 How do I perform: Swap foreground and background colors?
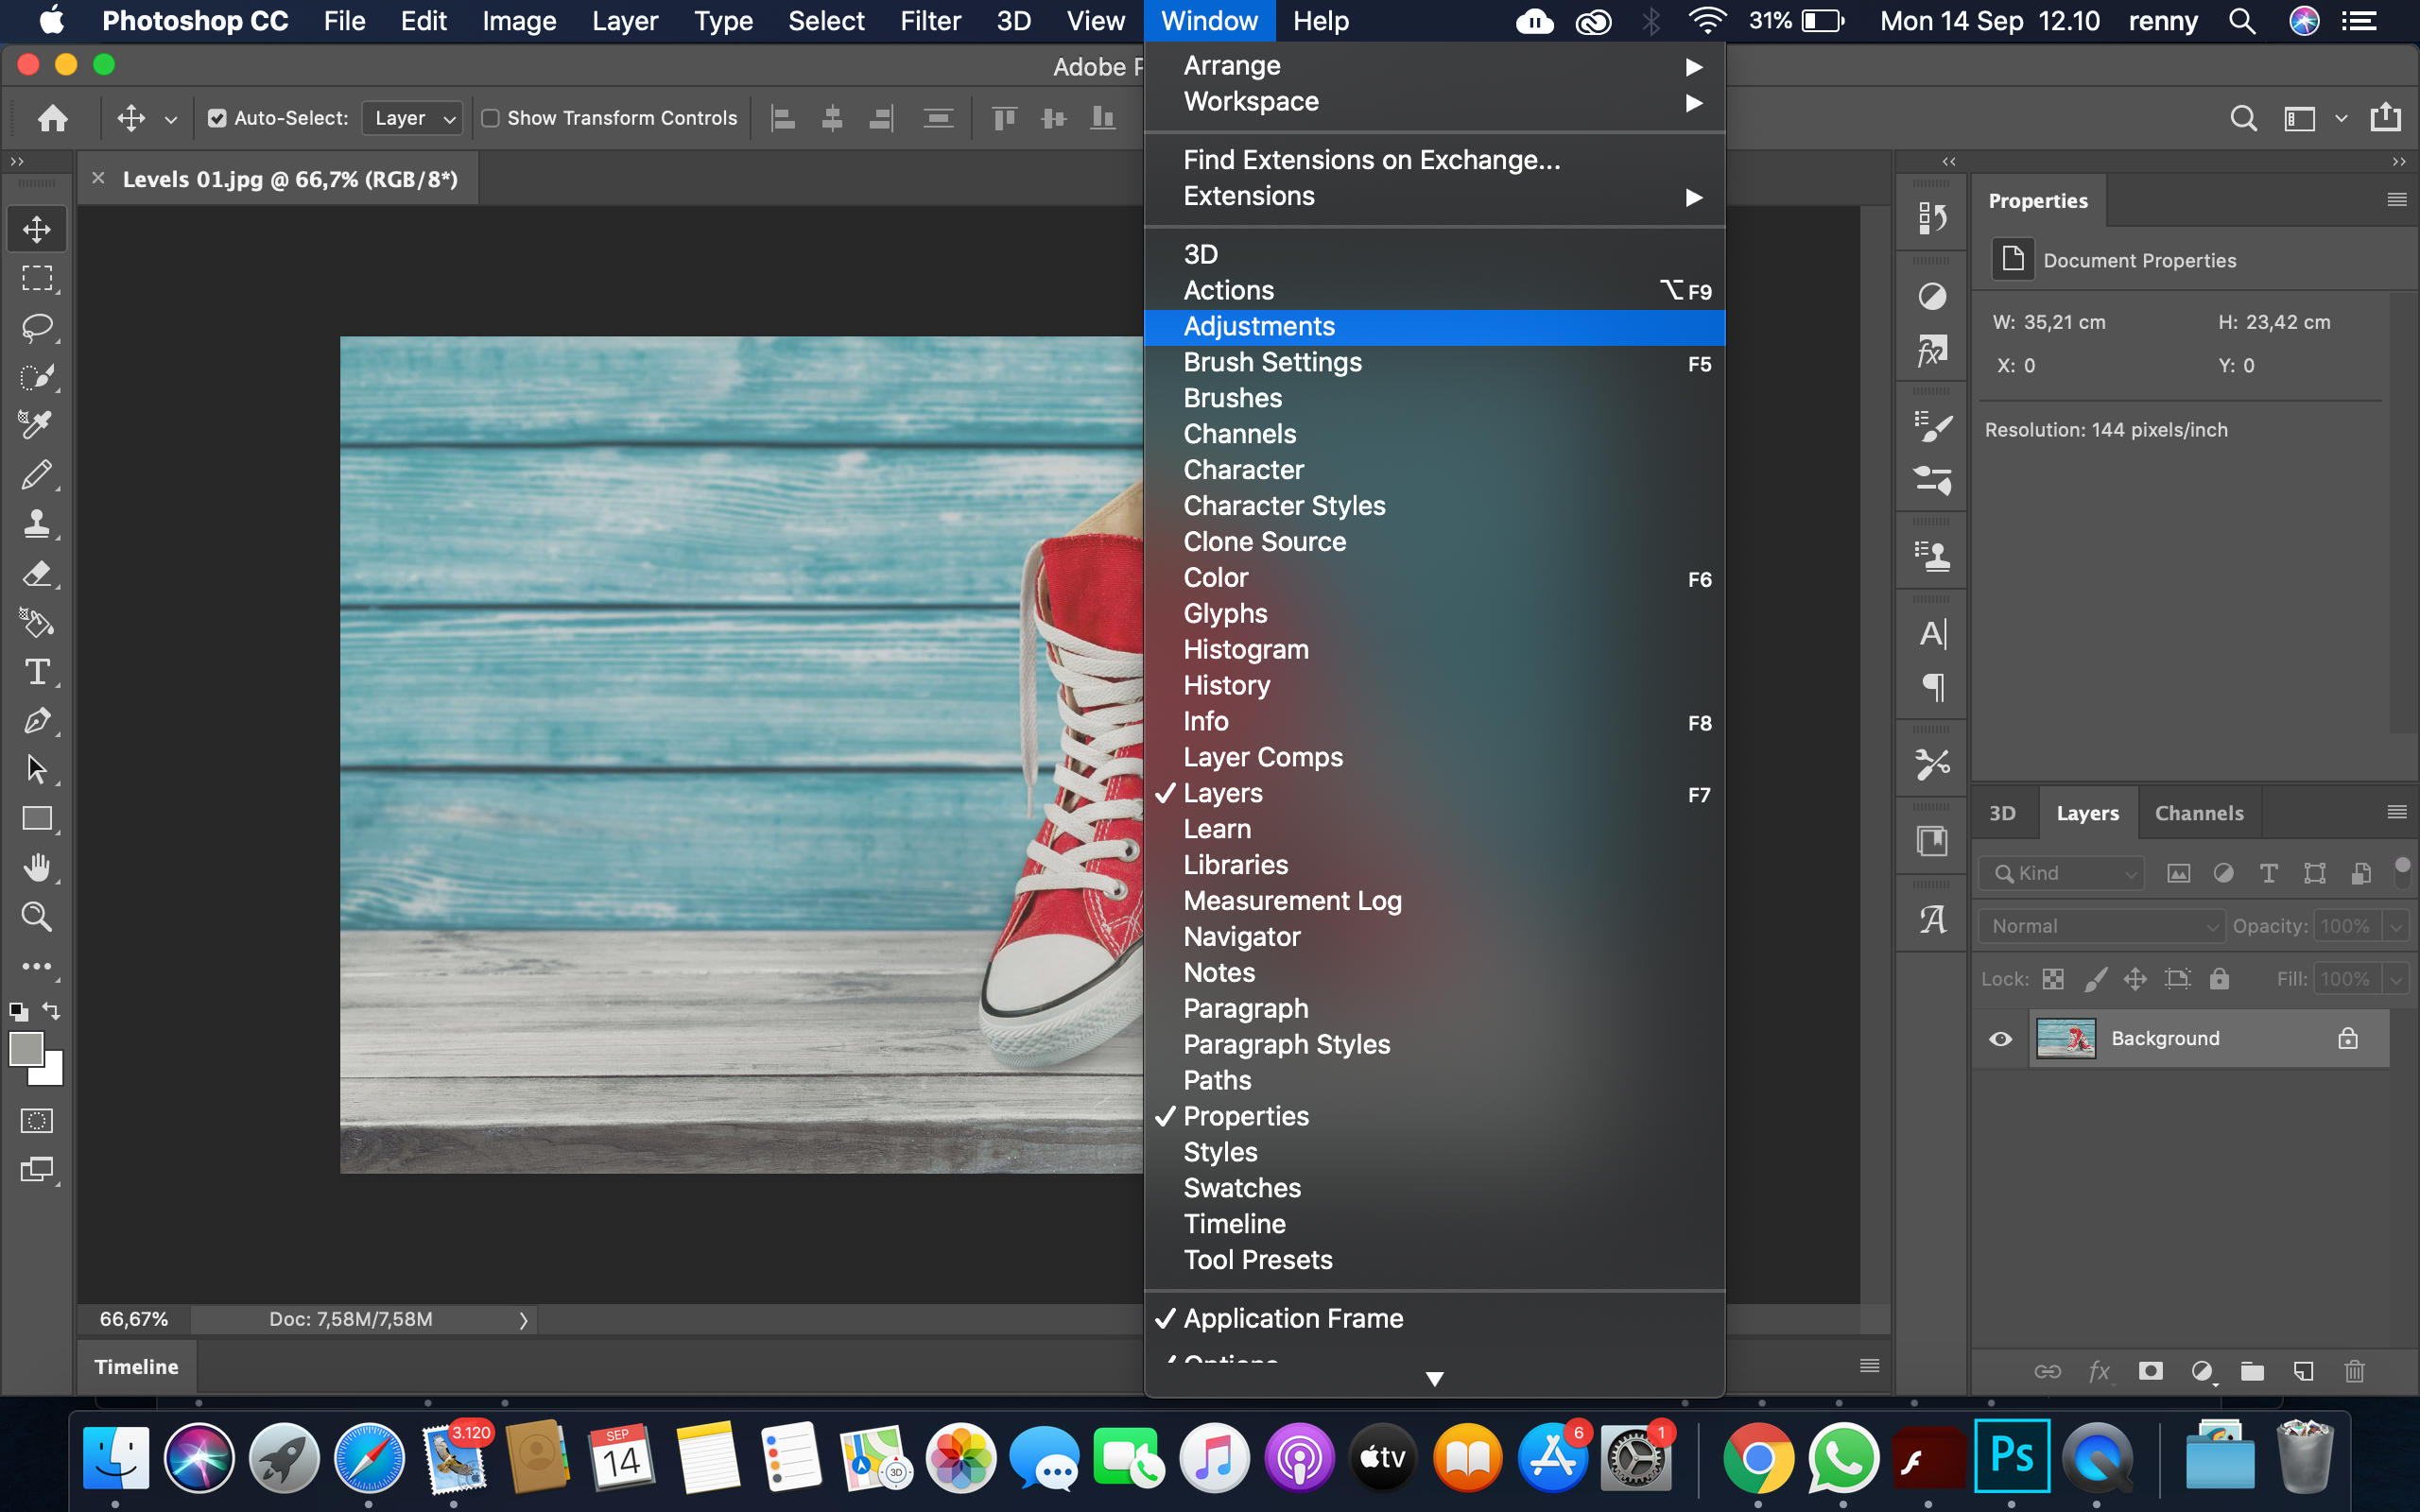(51, 1011)
